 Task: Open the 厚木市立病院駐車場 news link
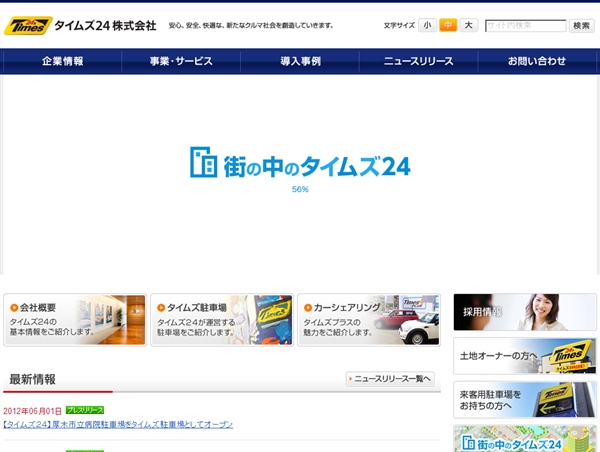[118, 424]
